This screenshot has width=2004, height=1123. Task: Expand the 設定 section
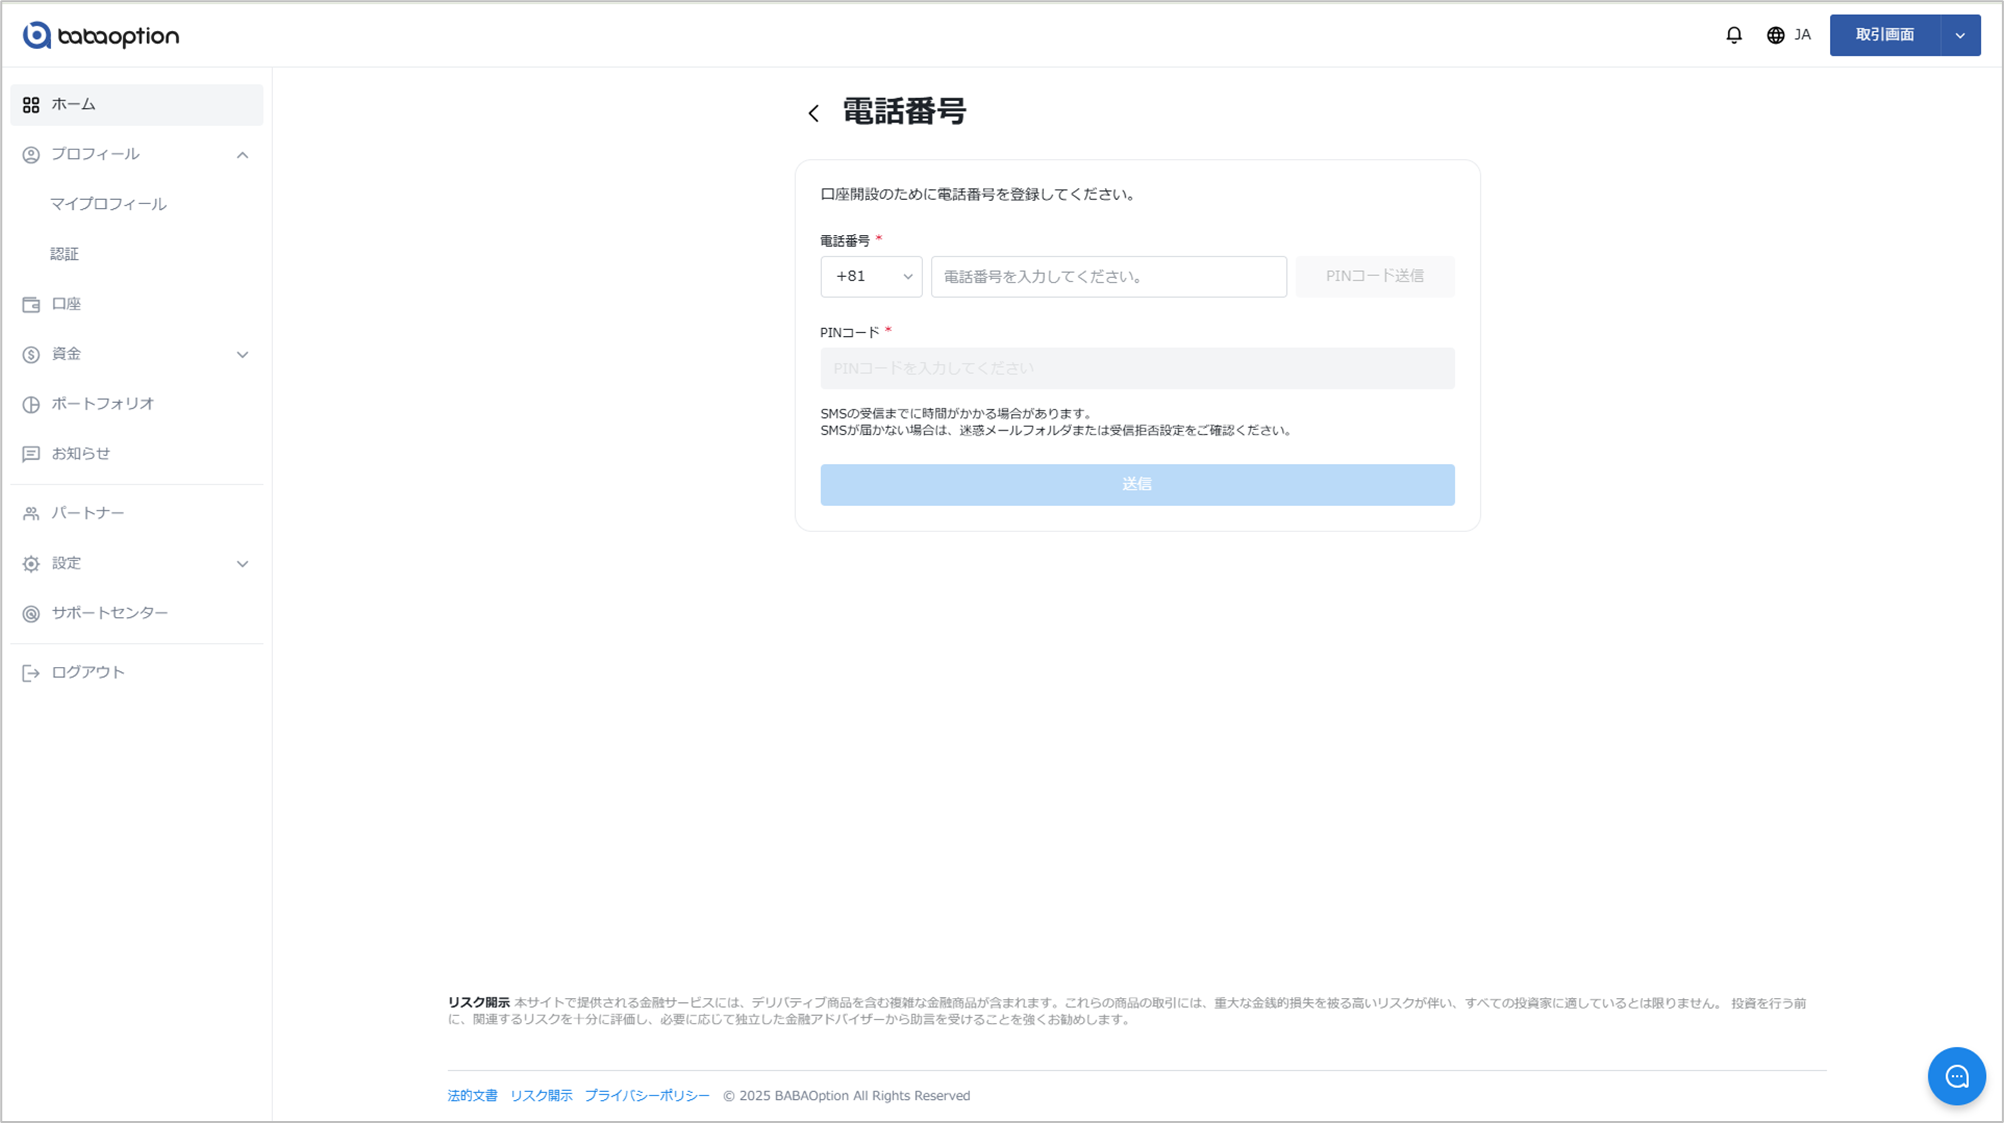click(242, 564)
